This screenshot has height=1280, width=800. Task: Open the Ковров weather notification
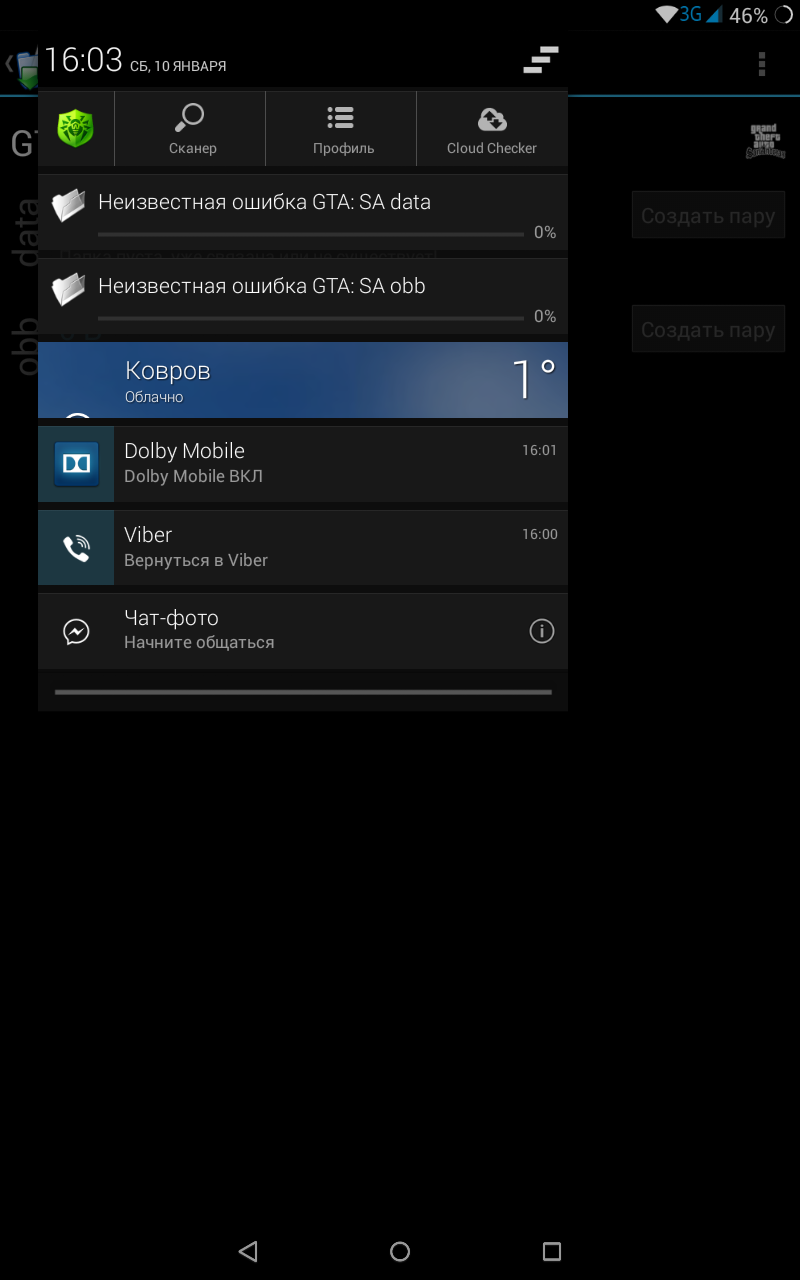303,380
